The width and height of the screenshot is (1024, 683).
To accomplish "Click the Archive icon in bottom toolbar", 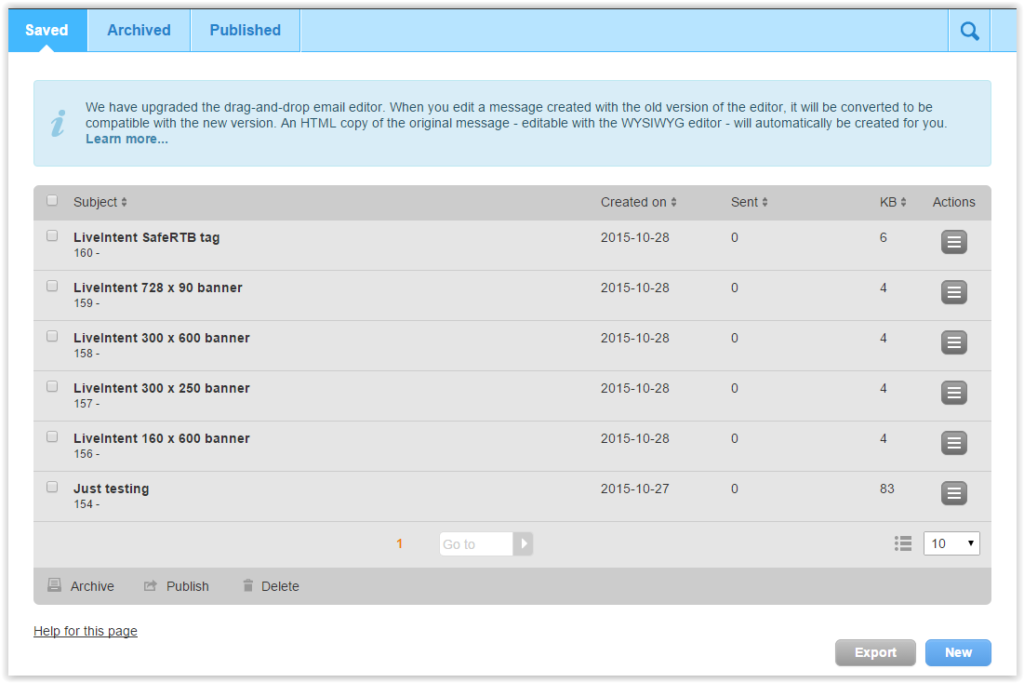I will pyautogui.click(x=55, y=586).
